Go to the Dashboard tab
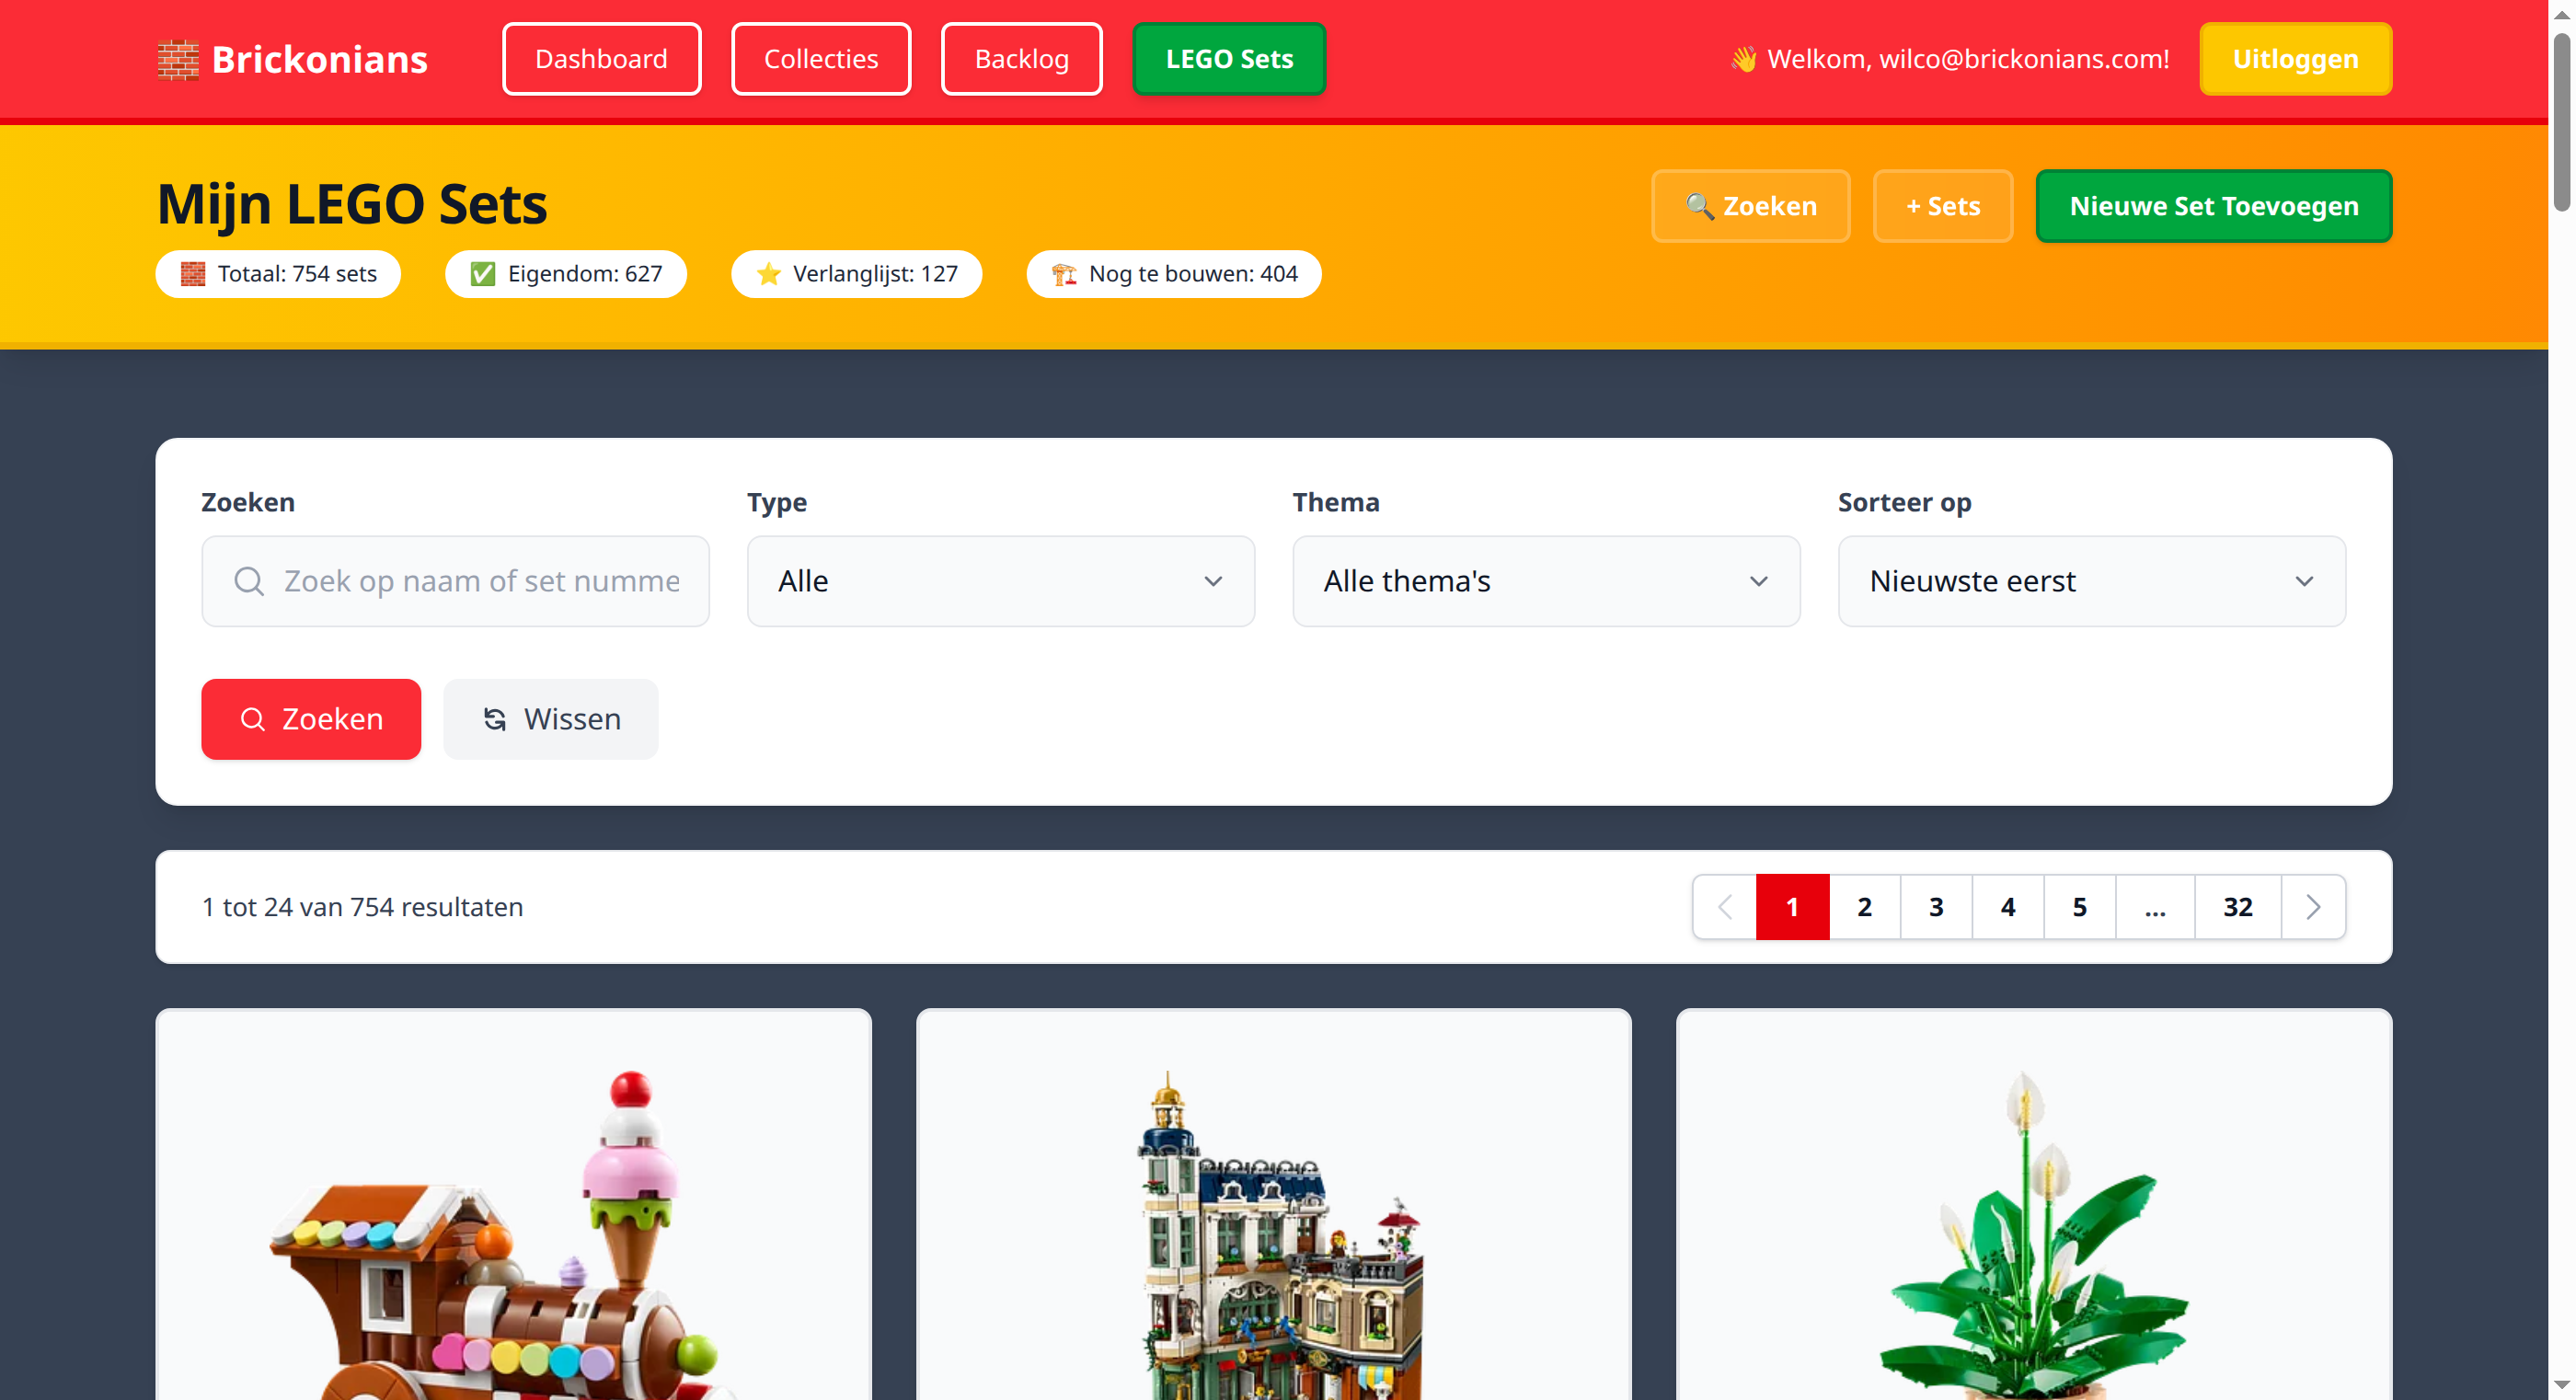Image resolution: width=2576 pixels, height=1400 pixels. tap(601, 59)
